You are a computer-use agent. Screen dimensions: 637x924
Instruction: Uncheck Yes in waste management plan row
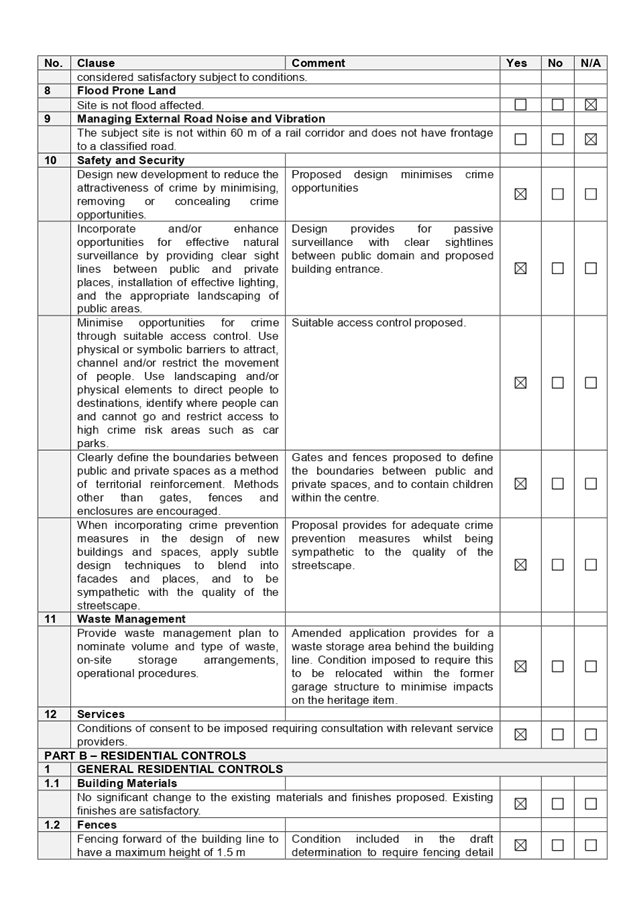[x=520, y=666]
